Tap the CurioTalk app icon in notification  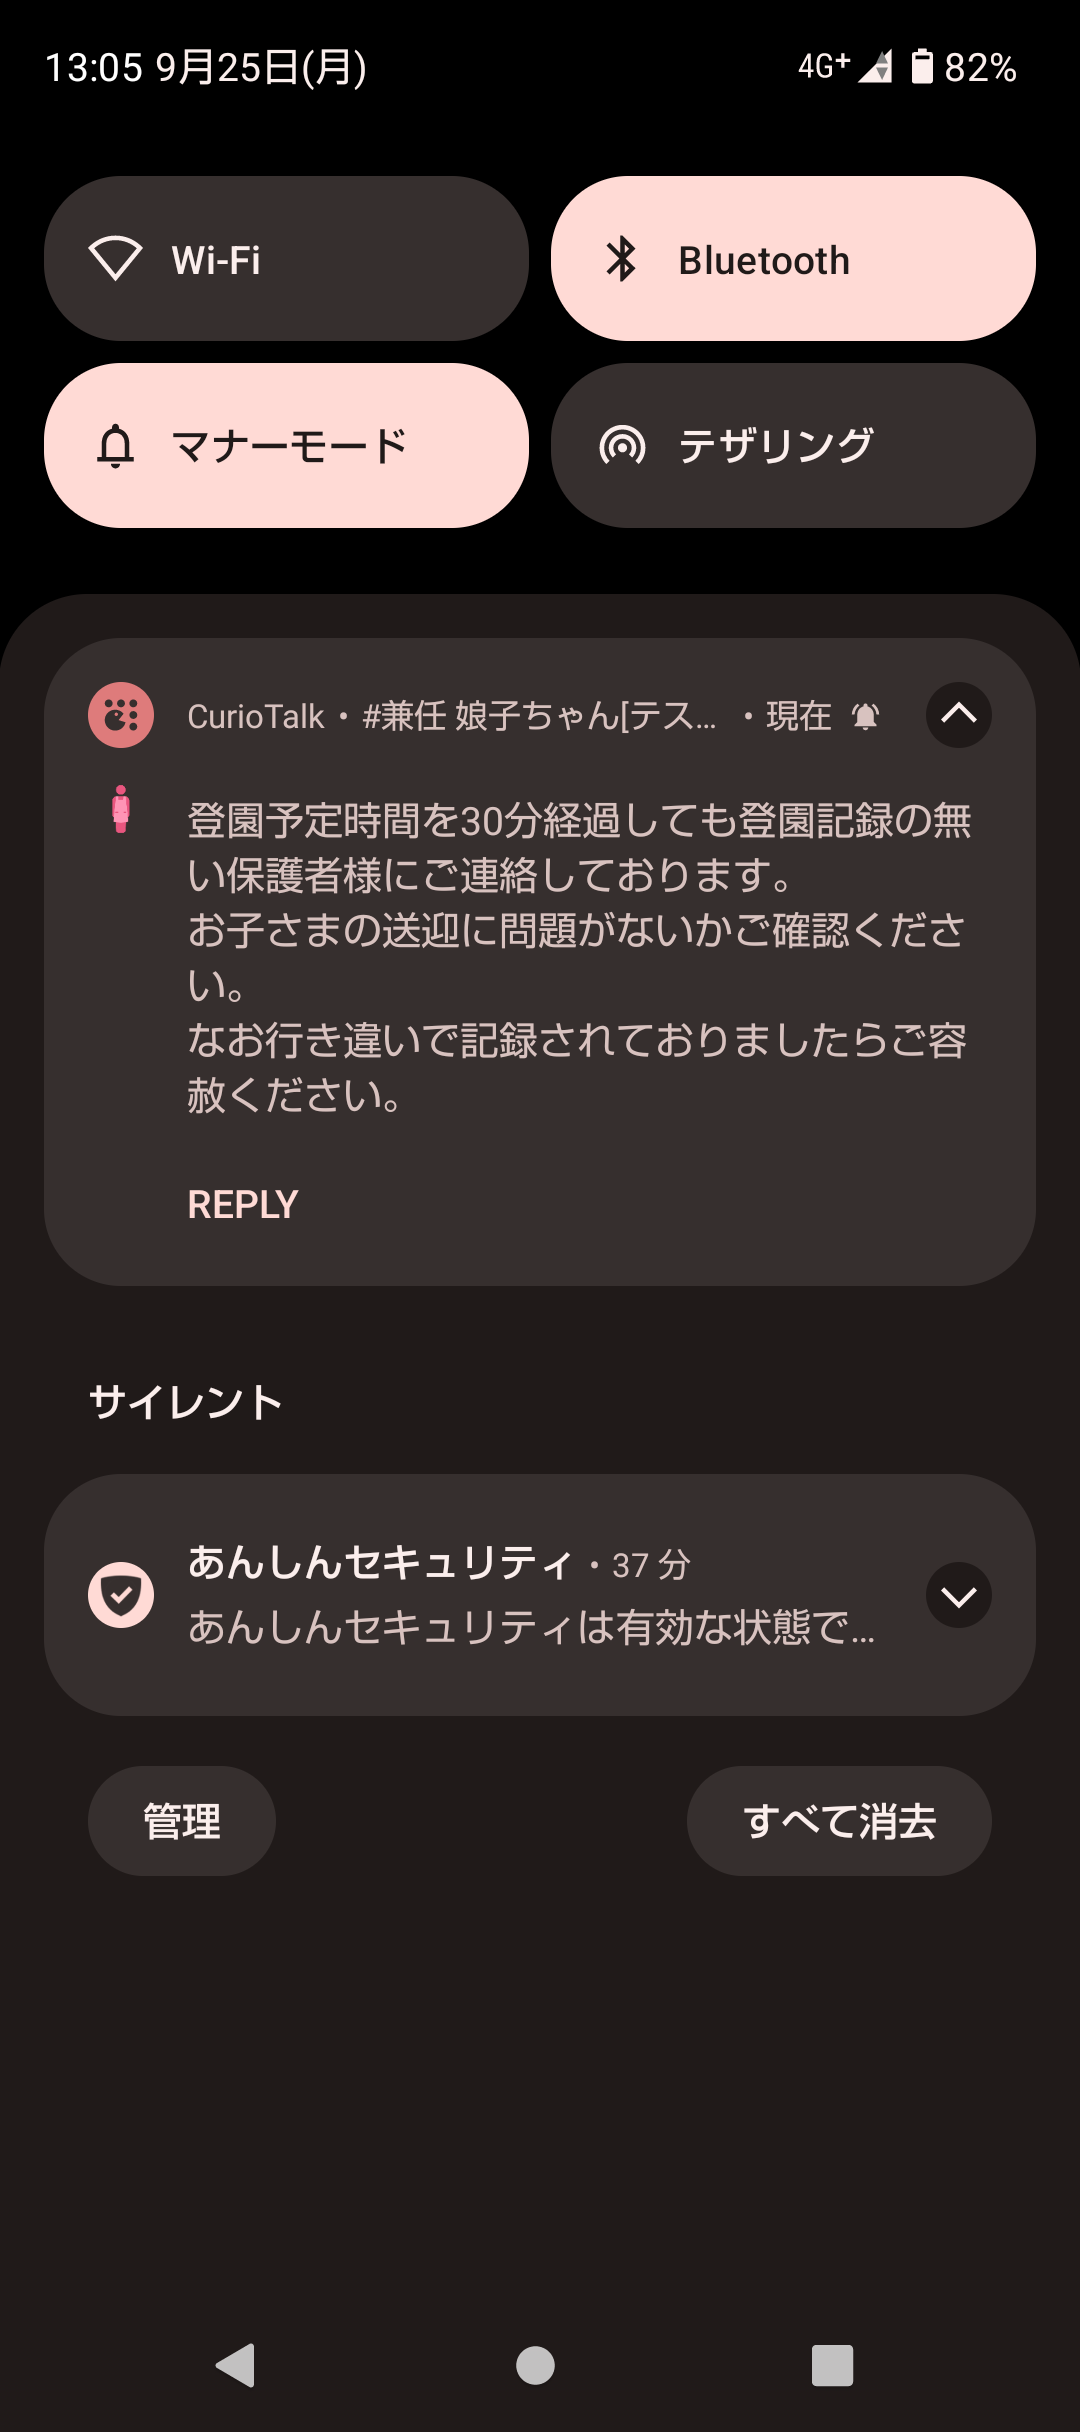point(121,715)
